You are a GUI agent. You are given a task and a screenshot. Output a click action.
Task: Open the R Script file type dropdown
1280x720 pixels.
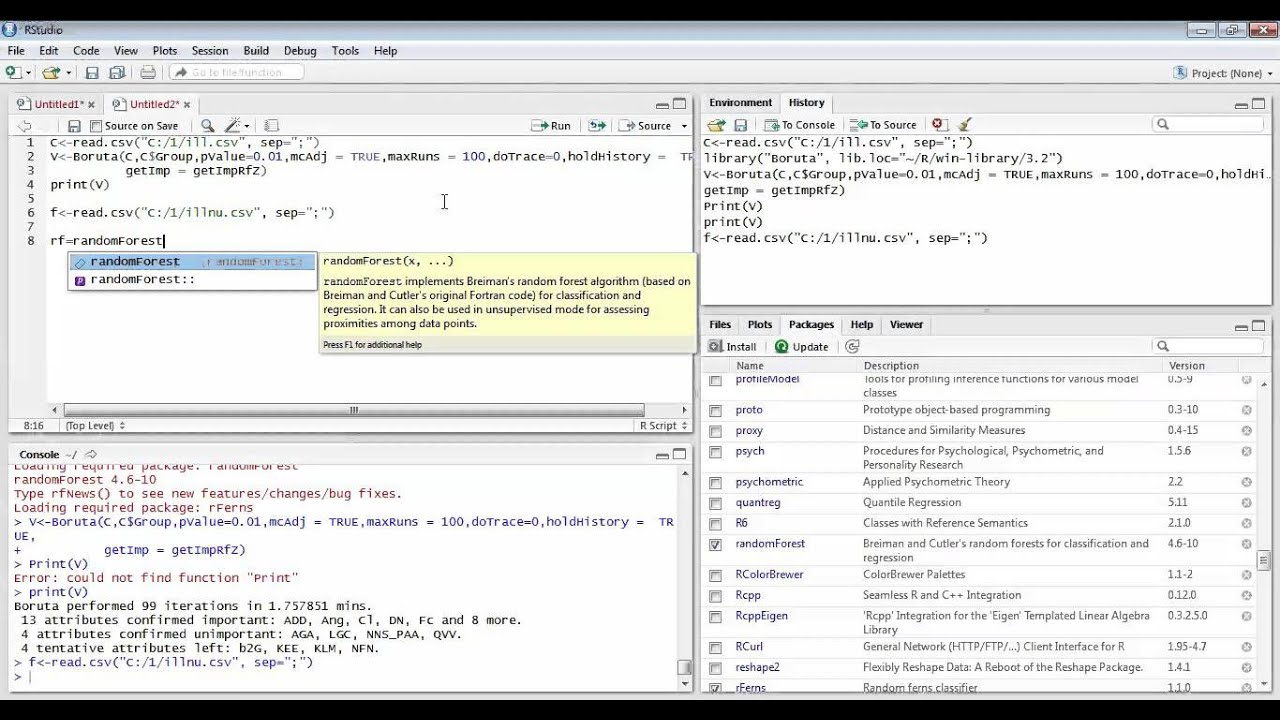pos(663,426)
